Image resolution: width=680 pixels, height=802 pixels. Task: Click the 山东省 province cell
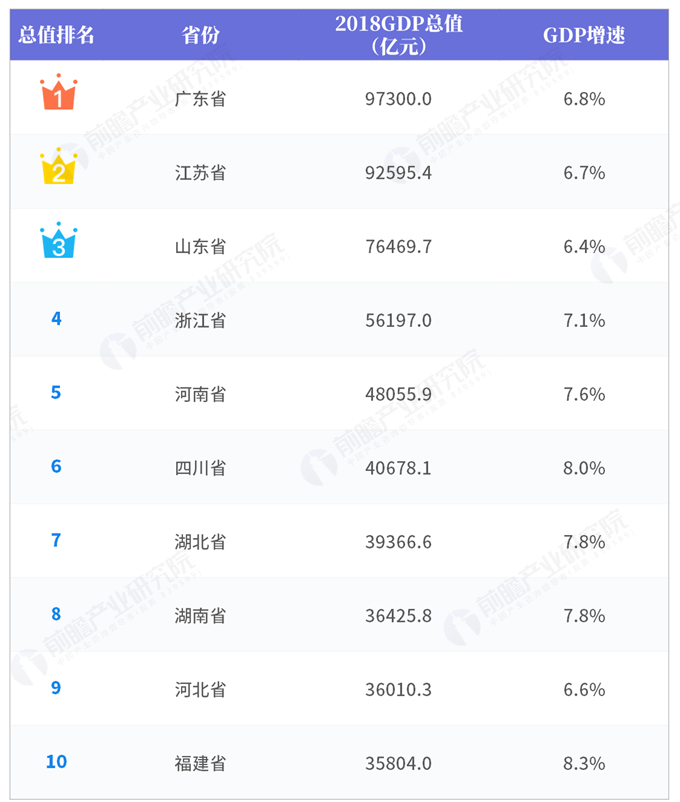pos(201,247)
